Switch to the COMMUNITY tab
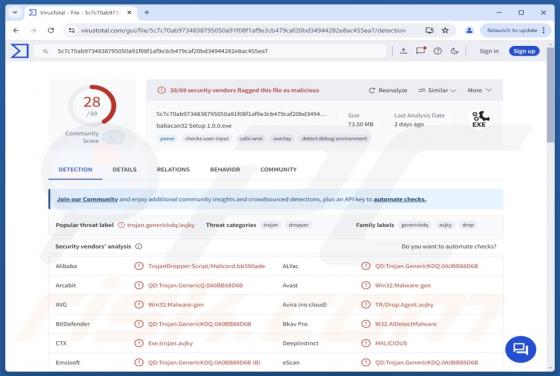This screenshot has height=376, width=560. click(278, 170)
